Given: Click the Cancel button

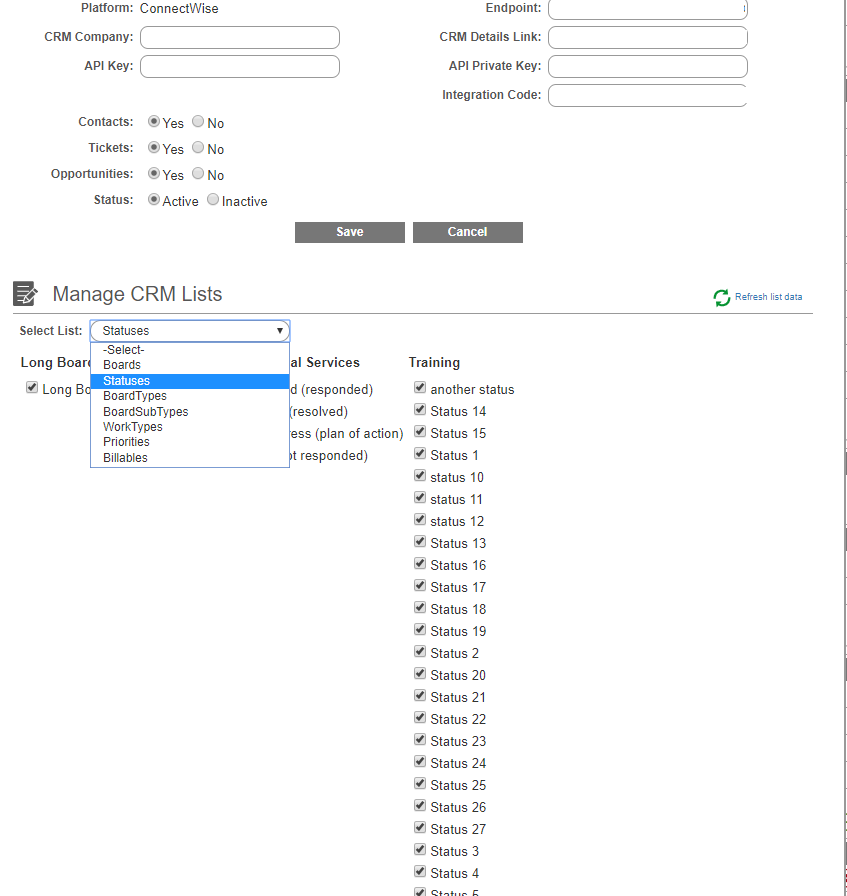Looking at the screenshot, I should tap(468, 232).
